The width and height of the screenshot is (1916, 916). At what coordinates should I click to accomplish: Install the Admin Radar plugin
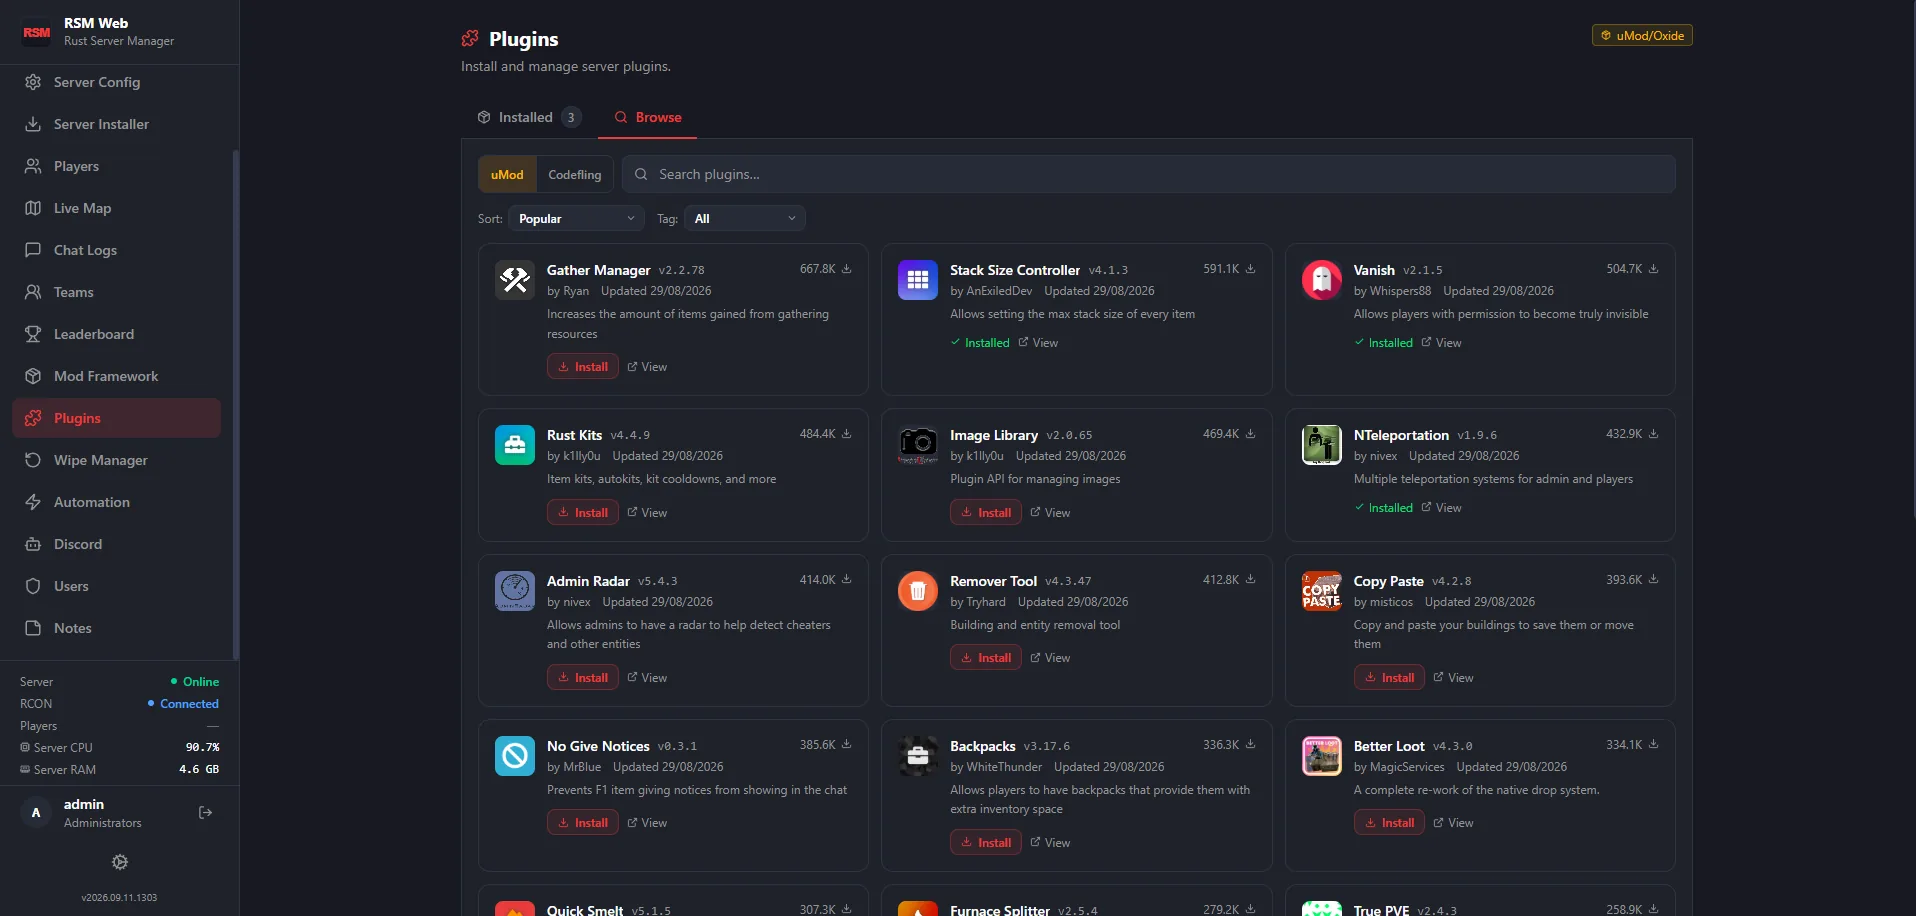point(583,678)
